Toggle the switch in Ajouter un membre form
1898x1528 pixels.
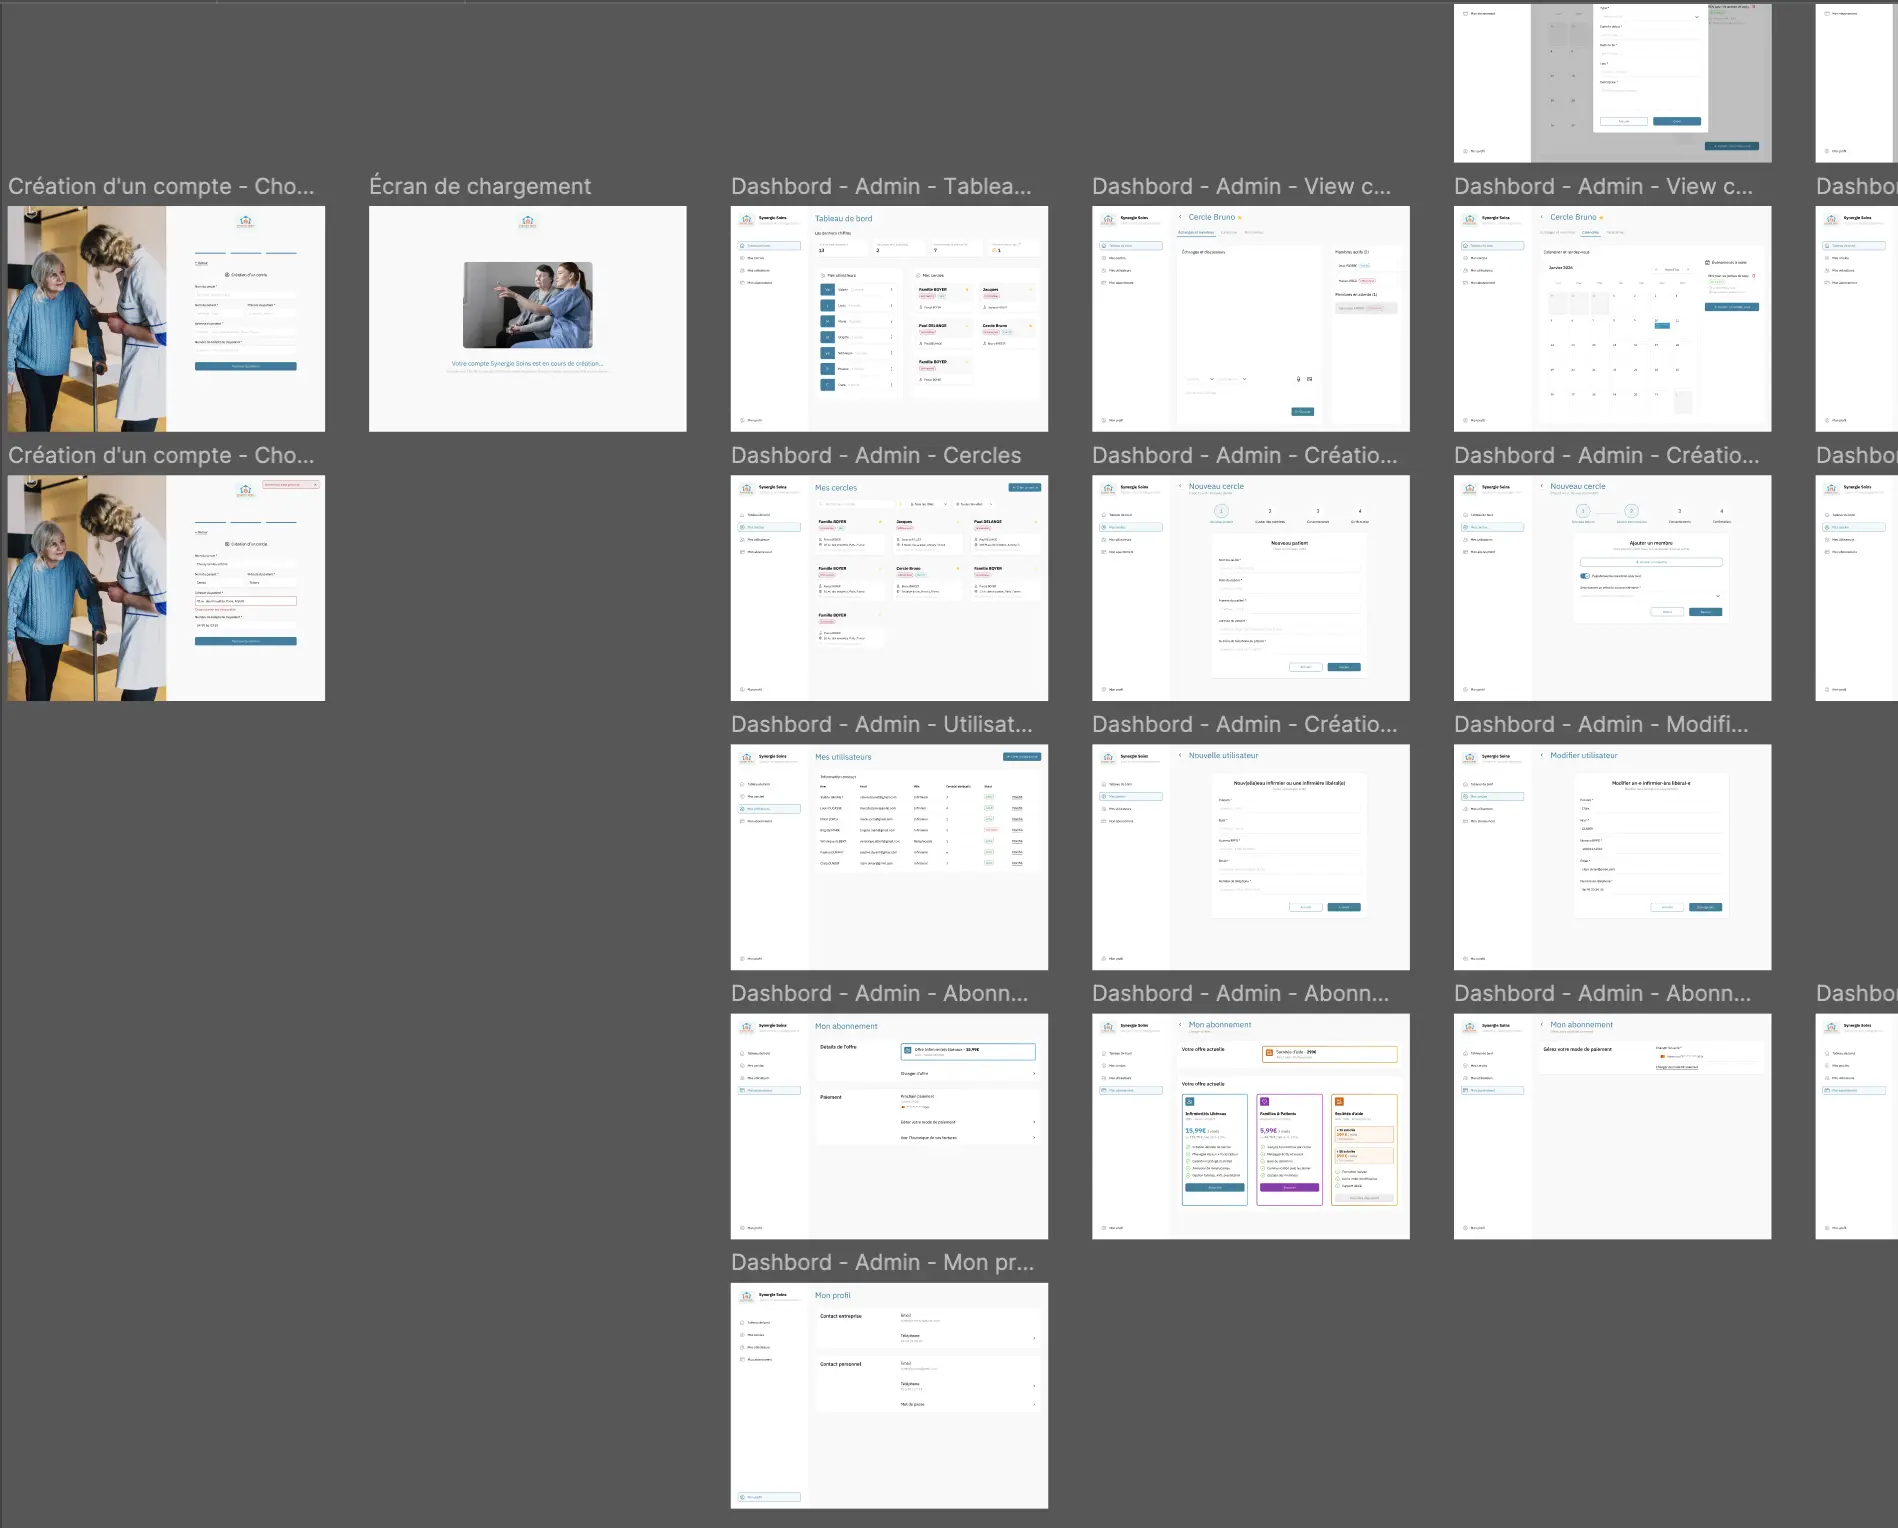pyautogui.click(x=1585, y=576)
